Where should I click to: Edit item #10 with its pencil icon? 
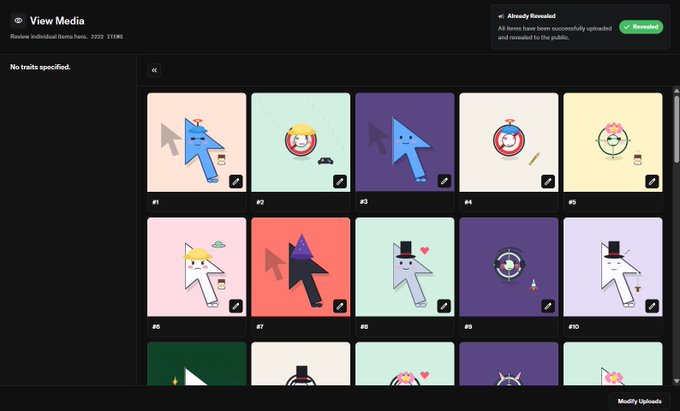click(x=652, y=306)
